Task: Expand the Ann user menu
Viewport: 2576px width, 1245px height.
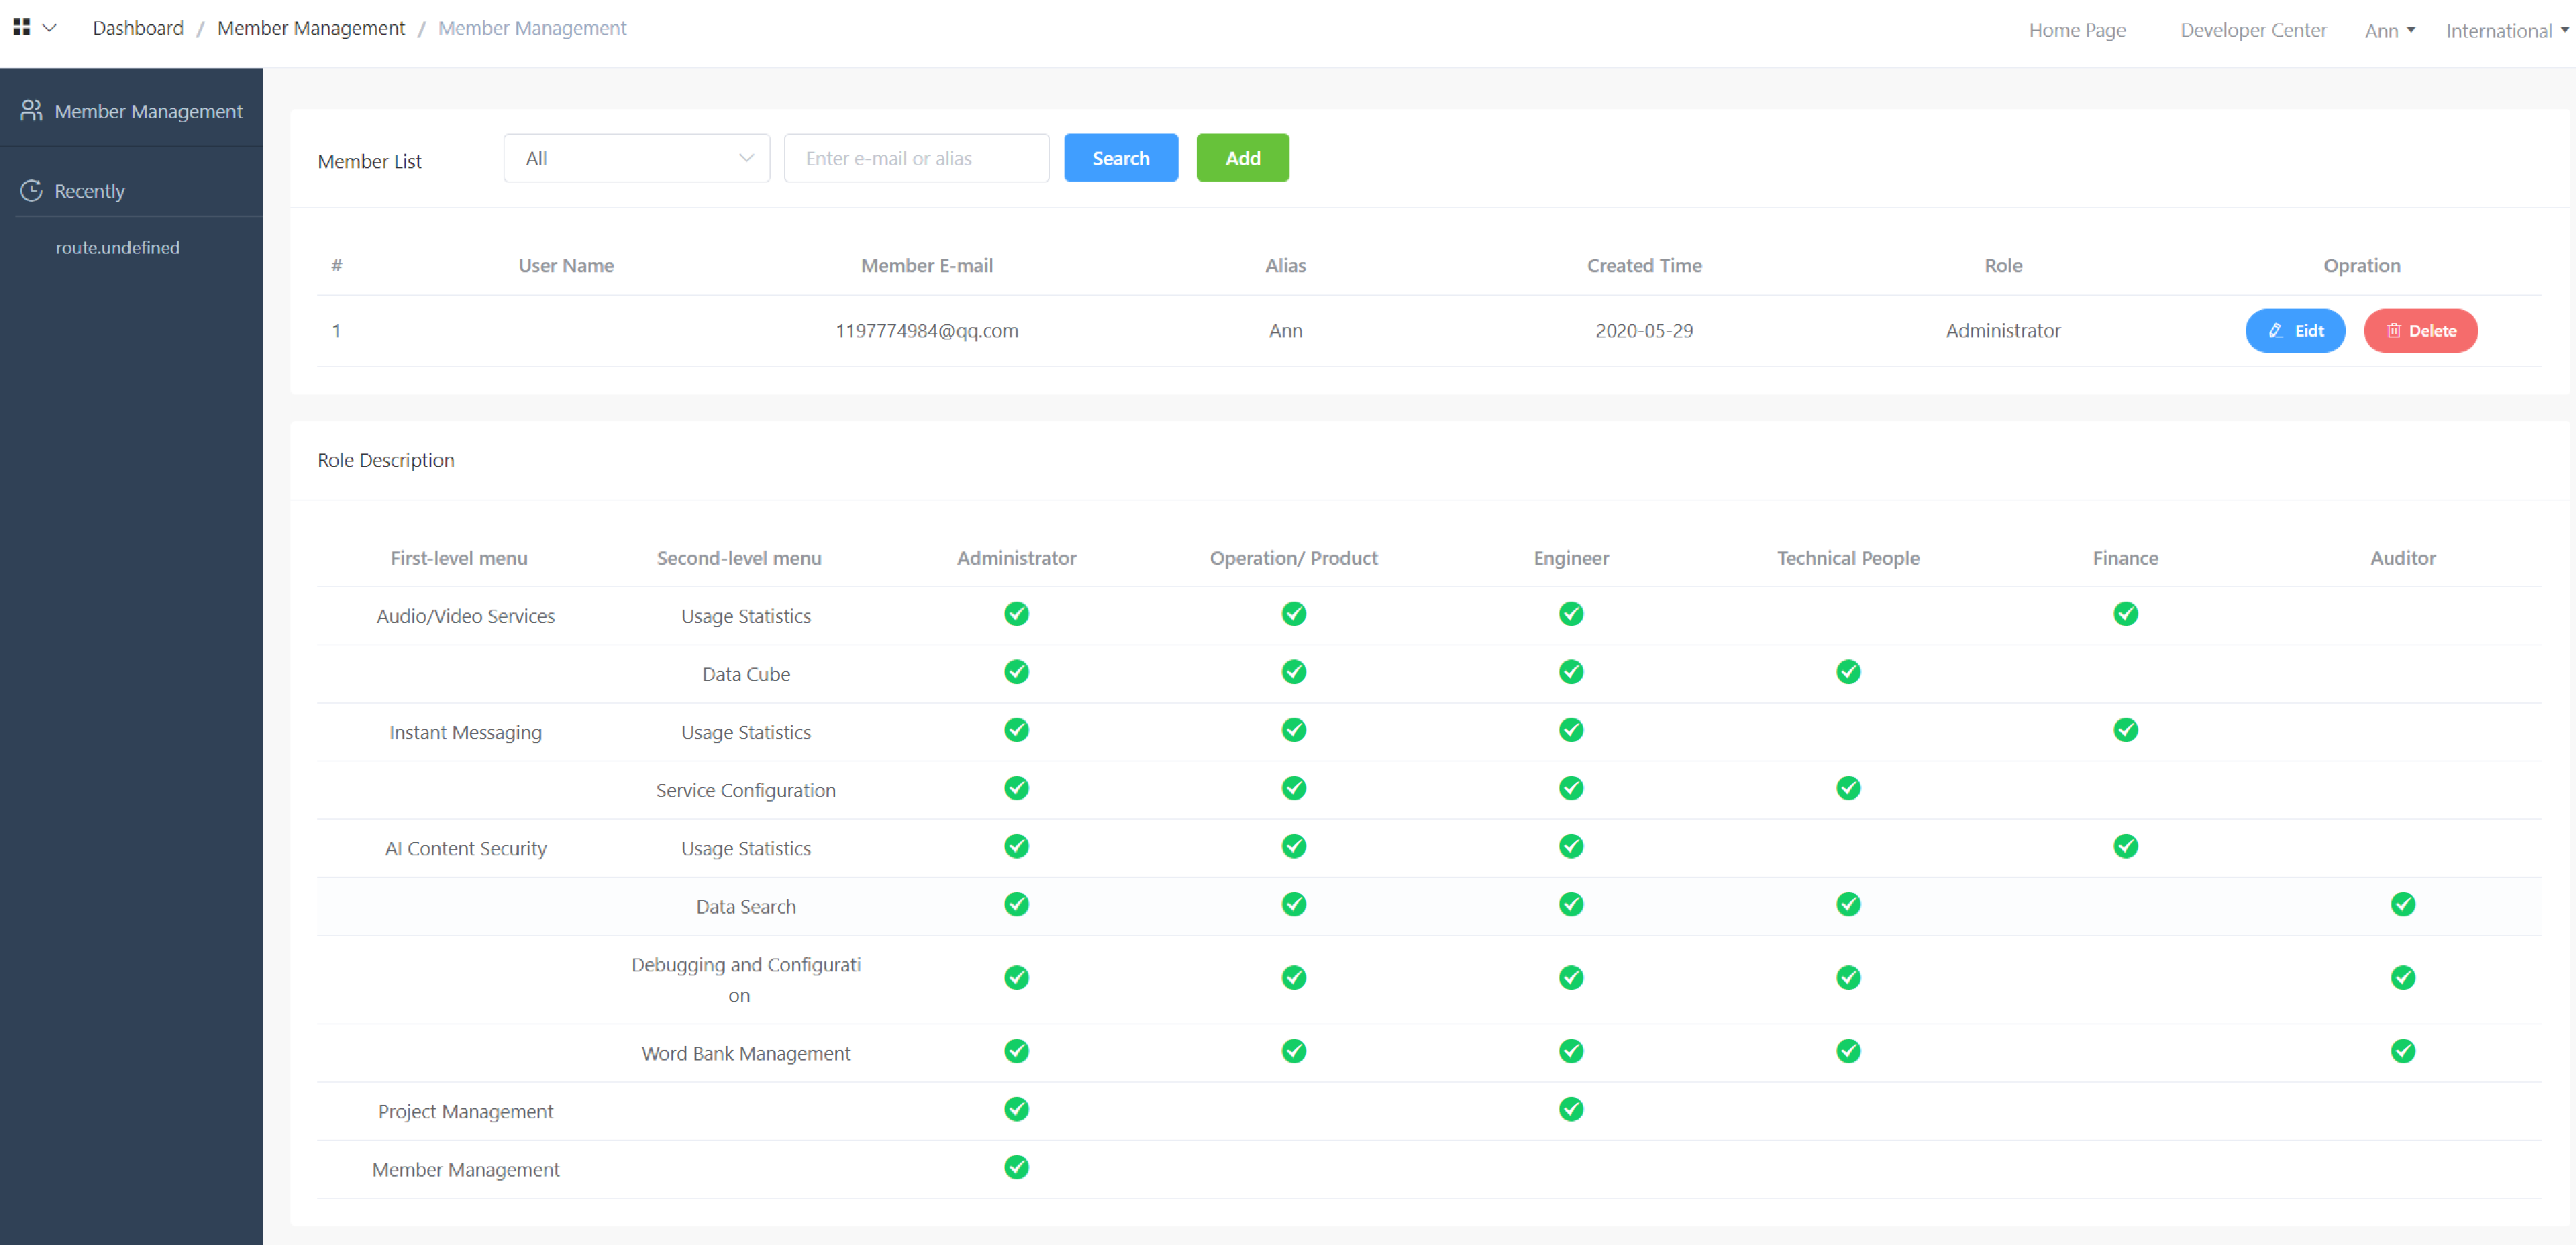Action: point(2388,31)
